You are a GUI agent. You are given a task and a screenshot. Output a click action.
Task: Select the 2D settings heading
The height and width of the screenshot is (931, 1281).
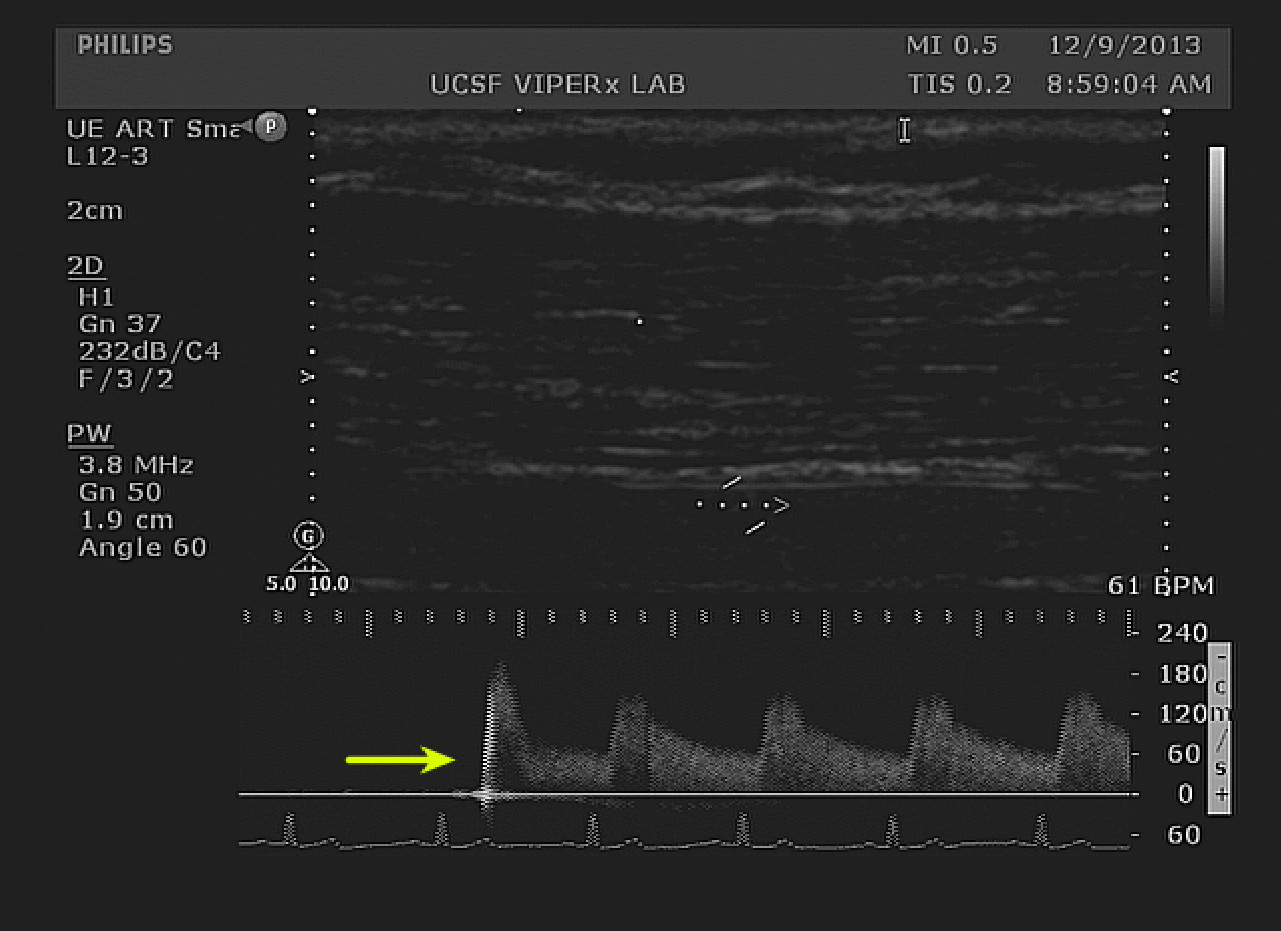86,266
